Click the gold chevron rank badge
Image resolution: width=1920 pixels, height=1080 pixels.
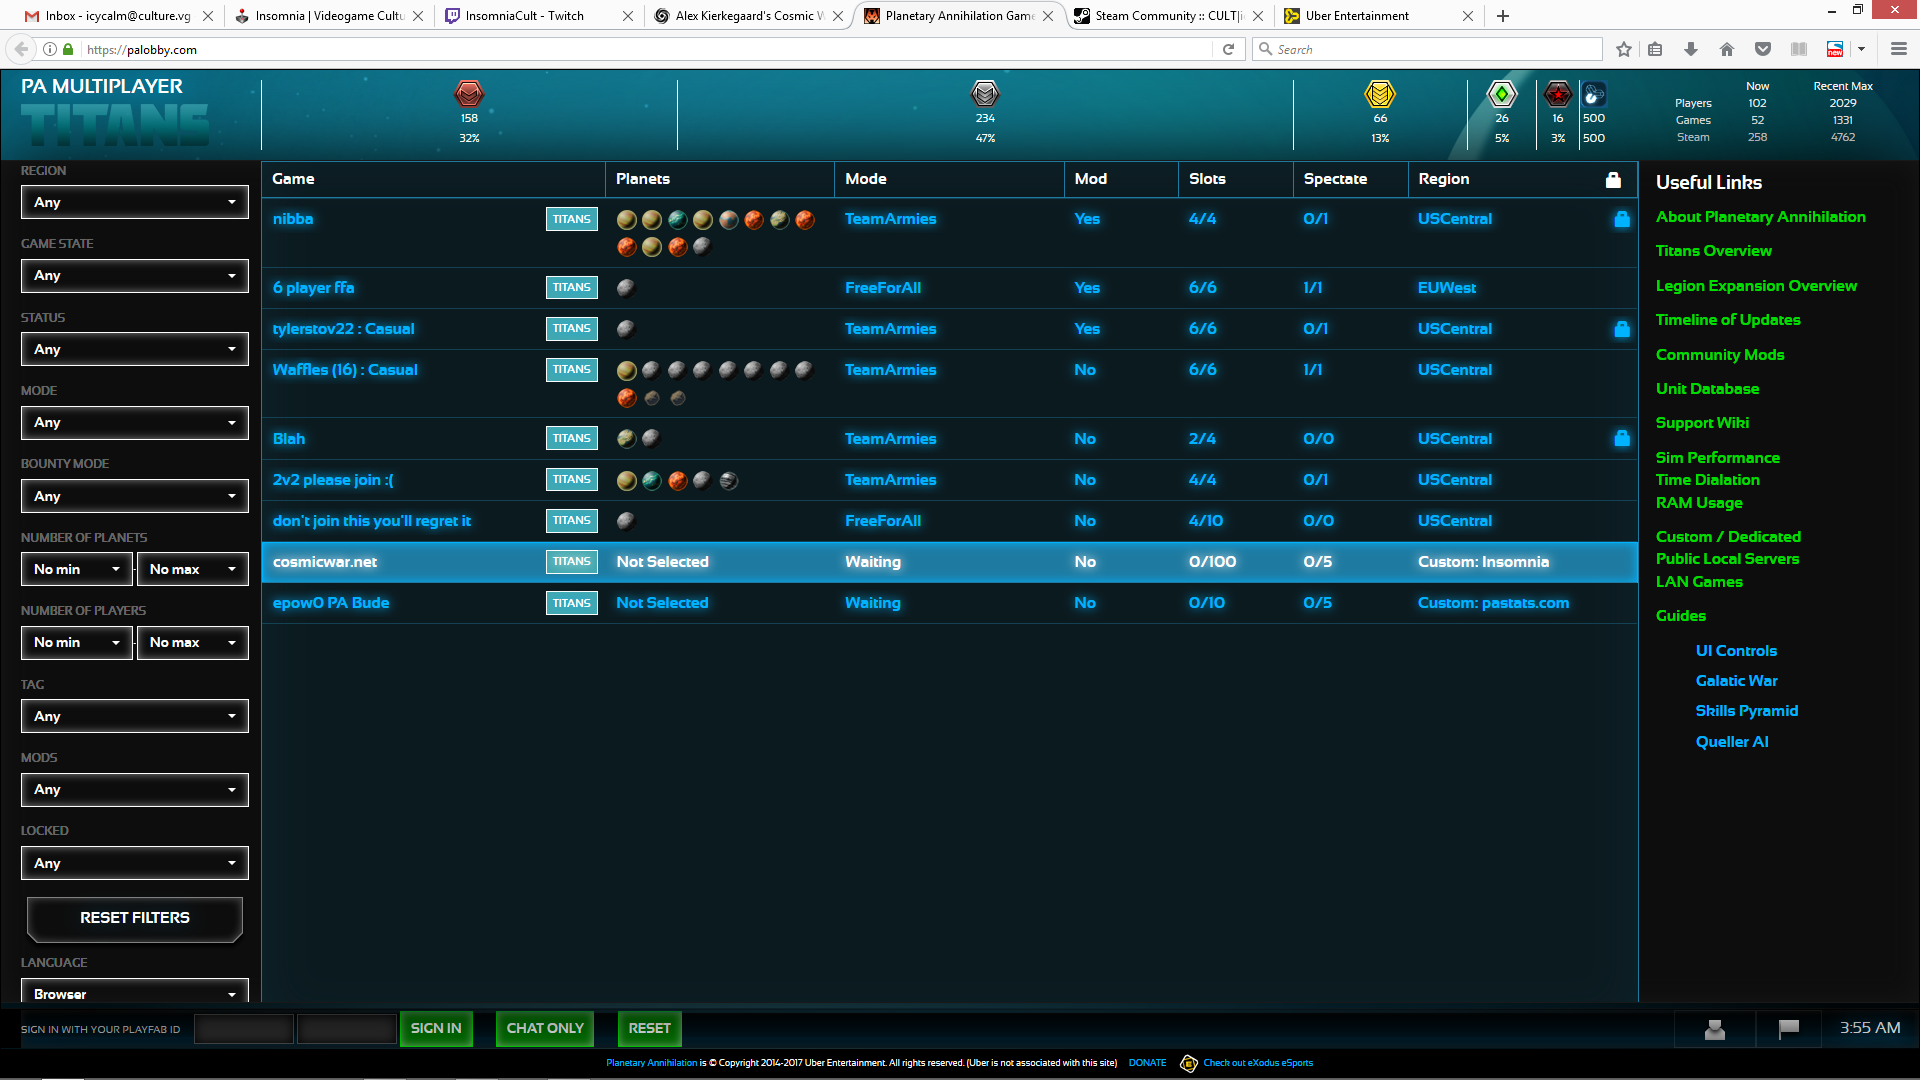tap(1380, 94)
